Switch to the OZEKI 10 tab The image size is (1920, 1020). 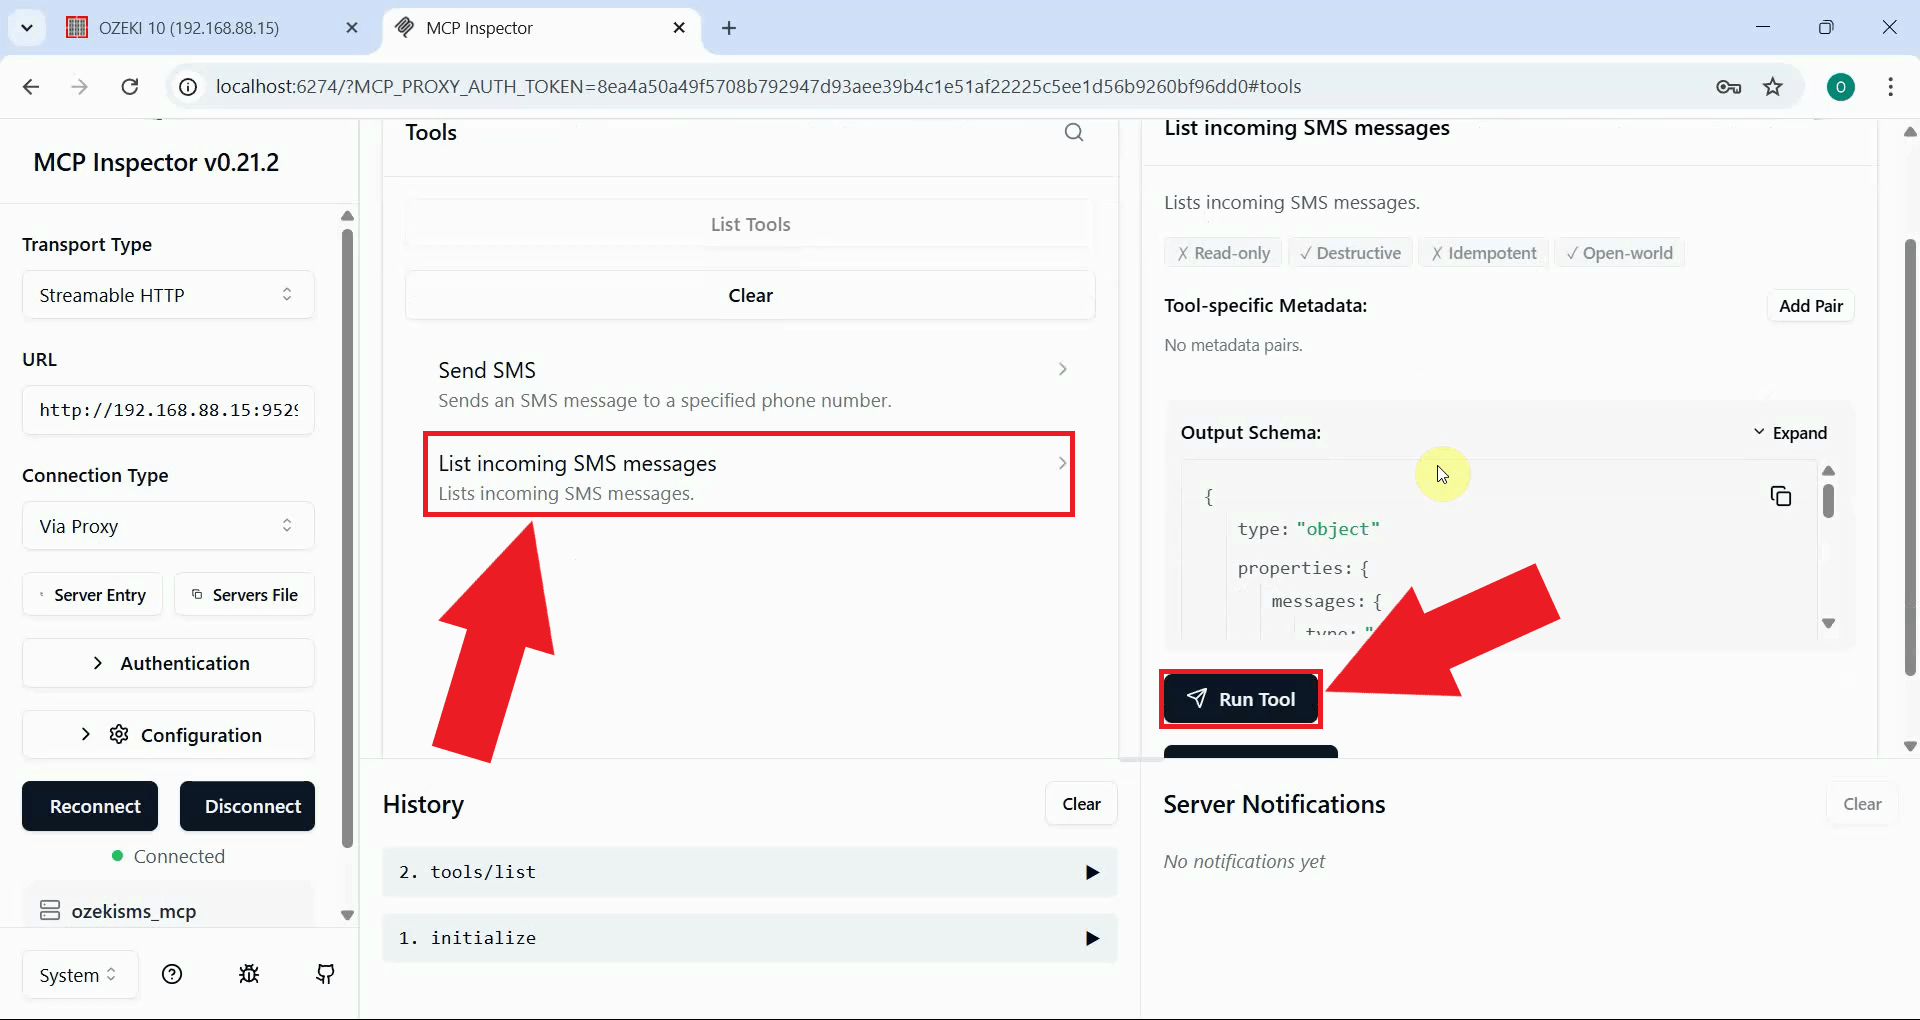190,27
